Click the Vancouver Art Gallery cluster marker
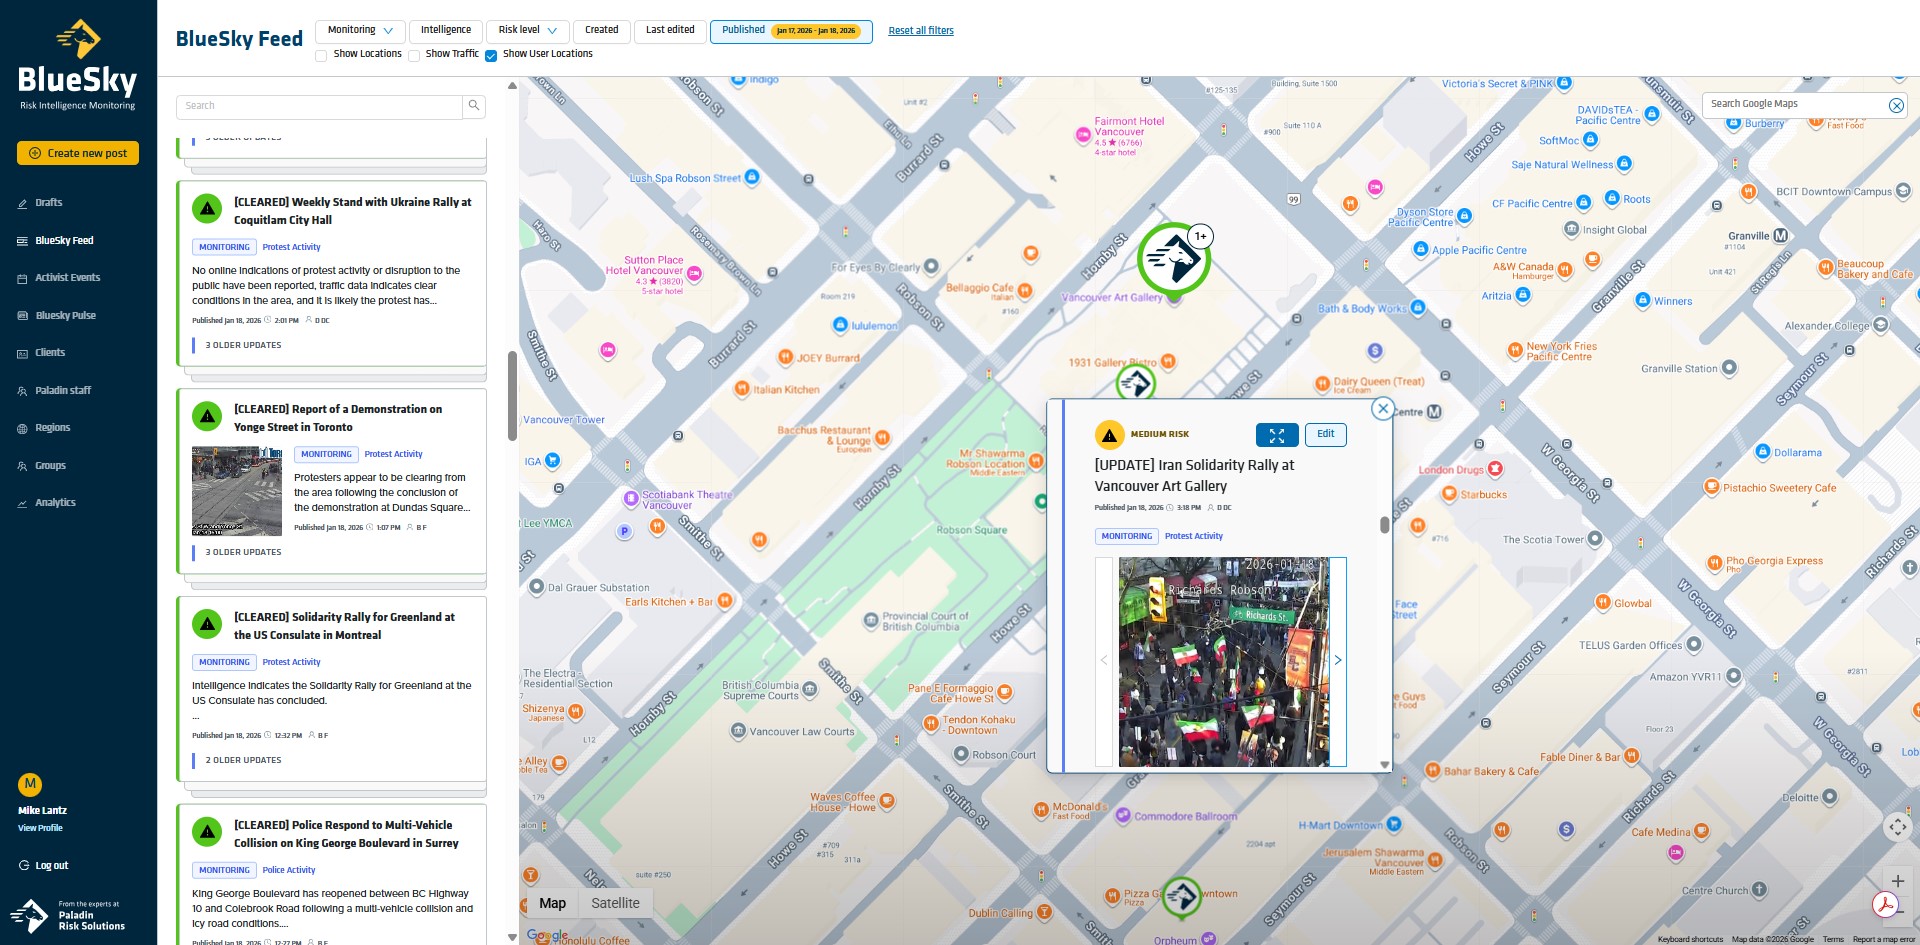Screen dimensions: 1920x945 point(1174,259)
